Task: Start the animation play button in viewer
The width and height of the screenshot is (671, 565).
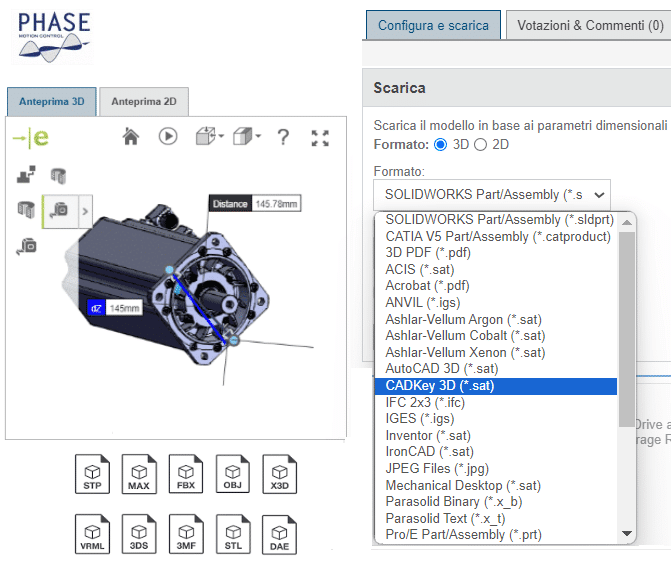Action: pyautogui.click(x=168, y=137)
